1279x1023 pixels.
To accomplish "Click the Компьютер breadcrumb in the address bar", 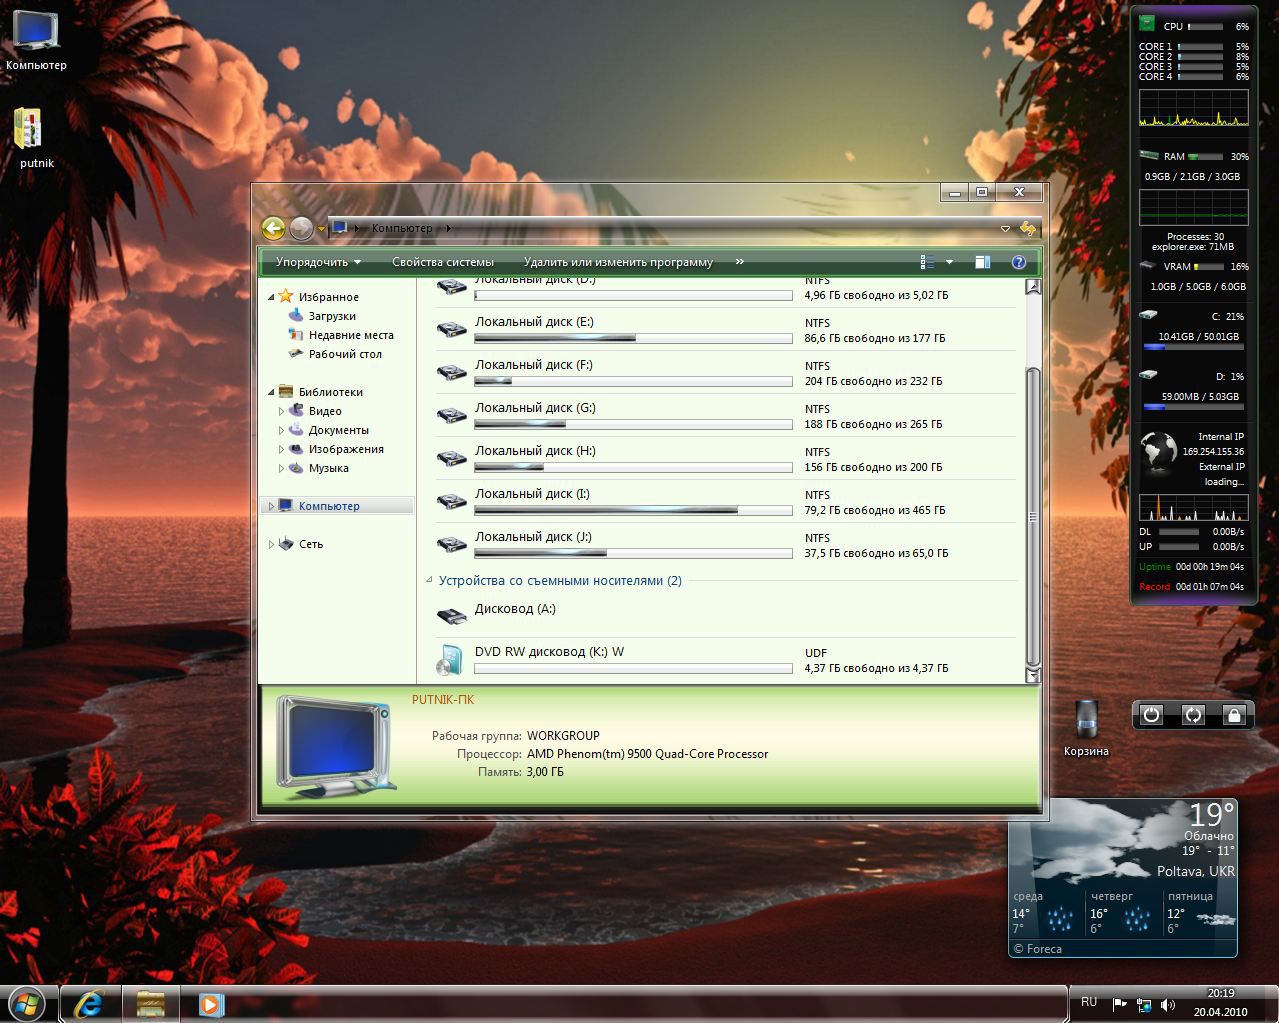I will pos(402,228).
